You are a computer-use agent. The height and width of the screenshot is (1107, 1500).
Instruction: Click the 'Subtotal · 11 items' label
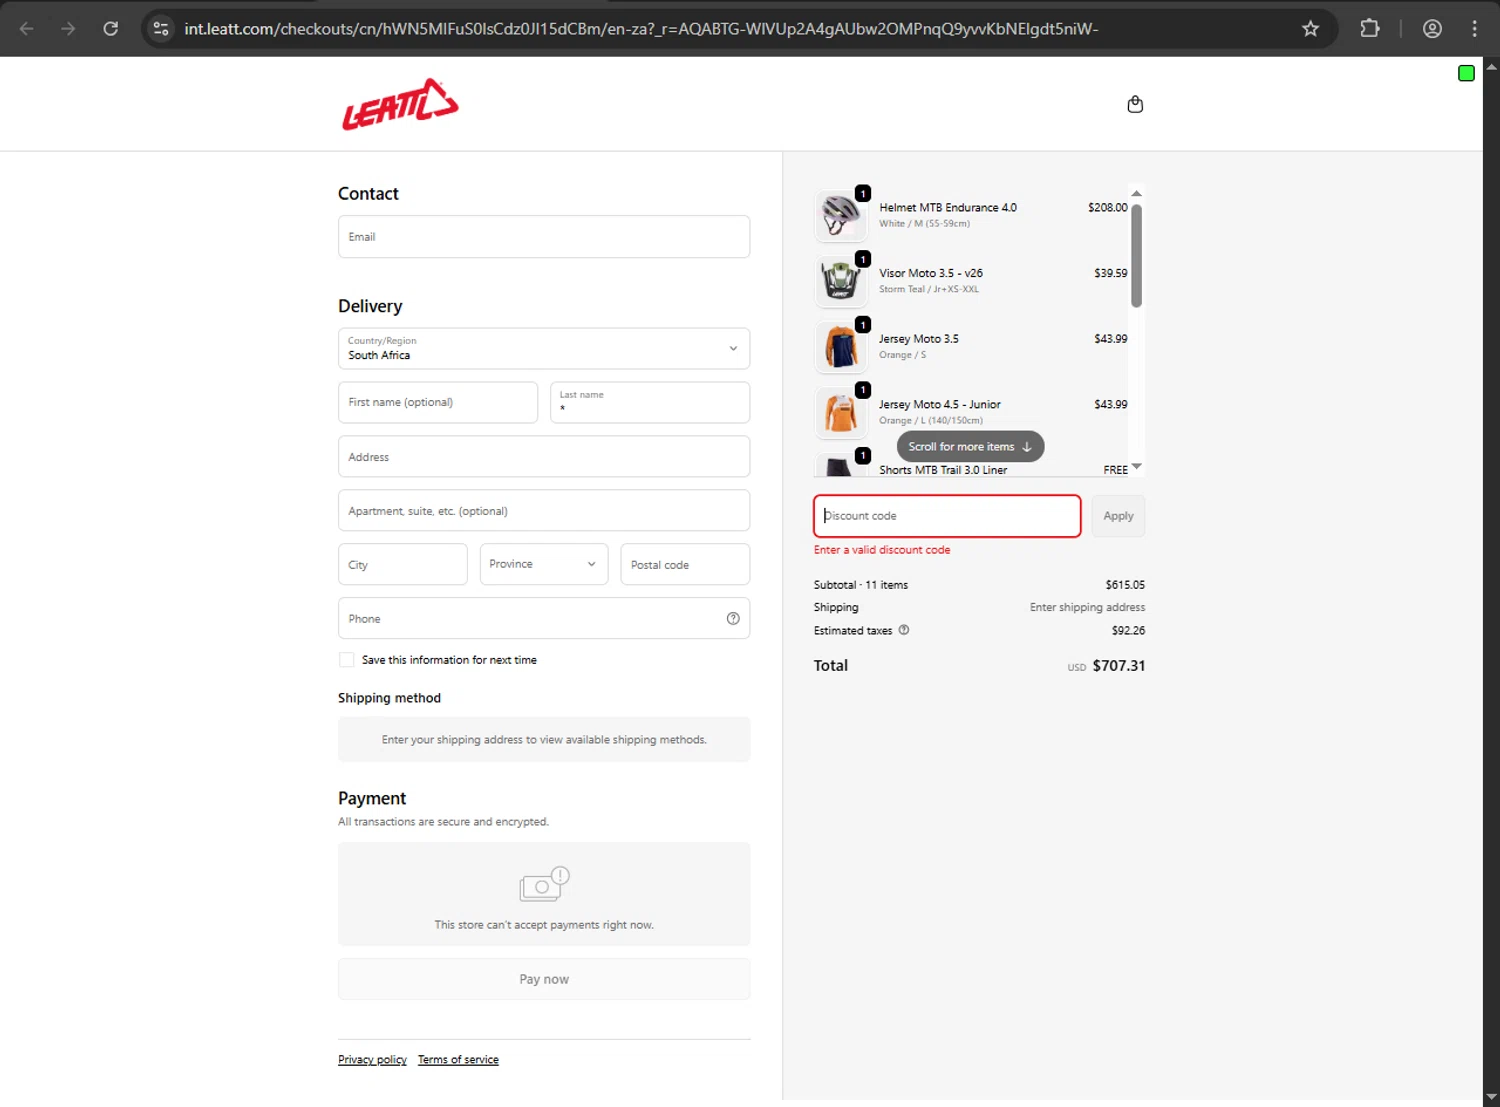tap(861, 585)
